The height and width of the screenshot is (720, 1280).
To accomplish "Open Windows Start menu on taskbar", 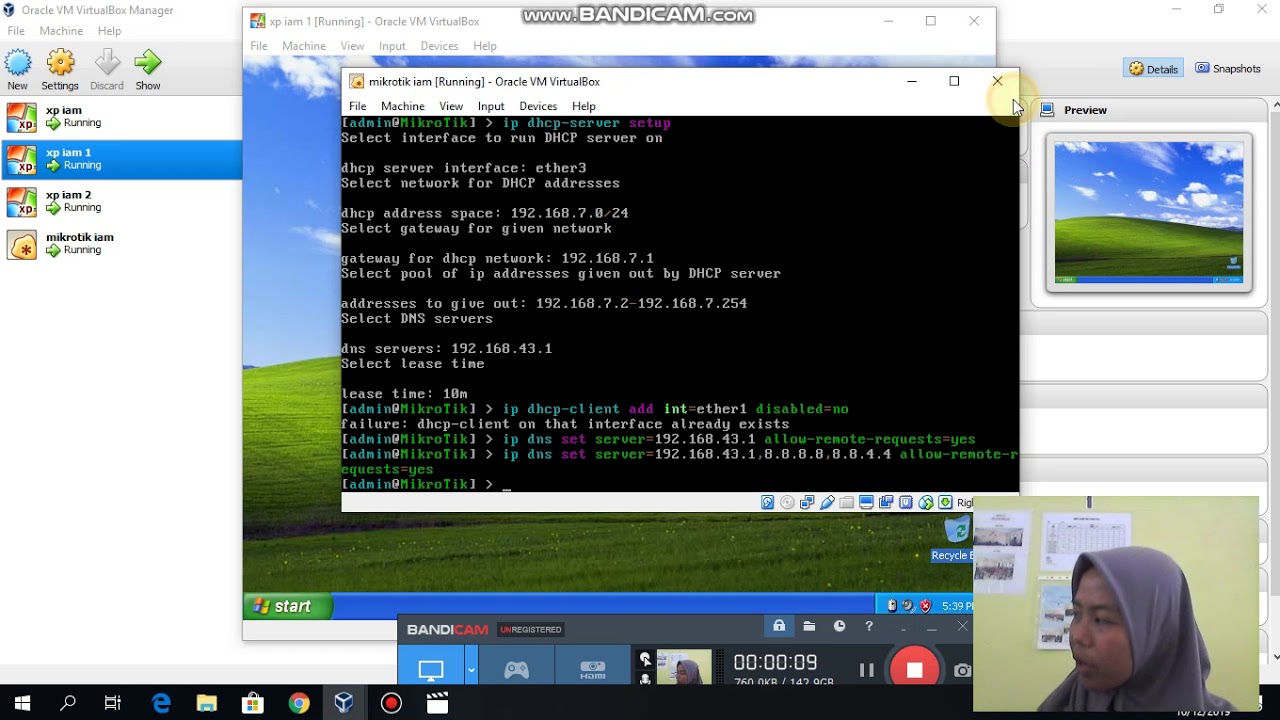I will pos(22,703).
